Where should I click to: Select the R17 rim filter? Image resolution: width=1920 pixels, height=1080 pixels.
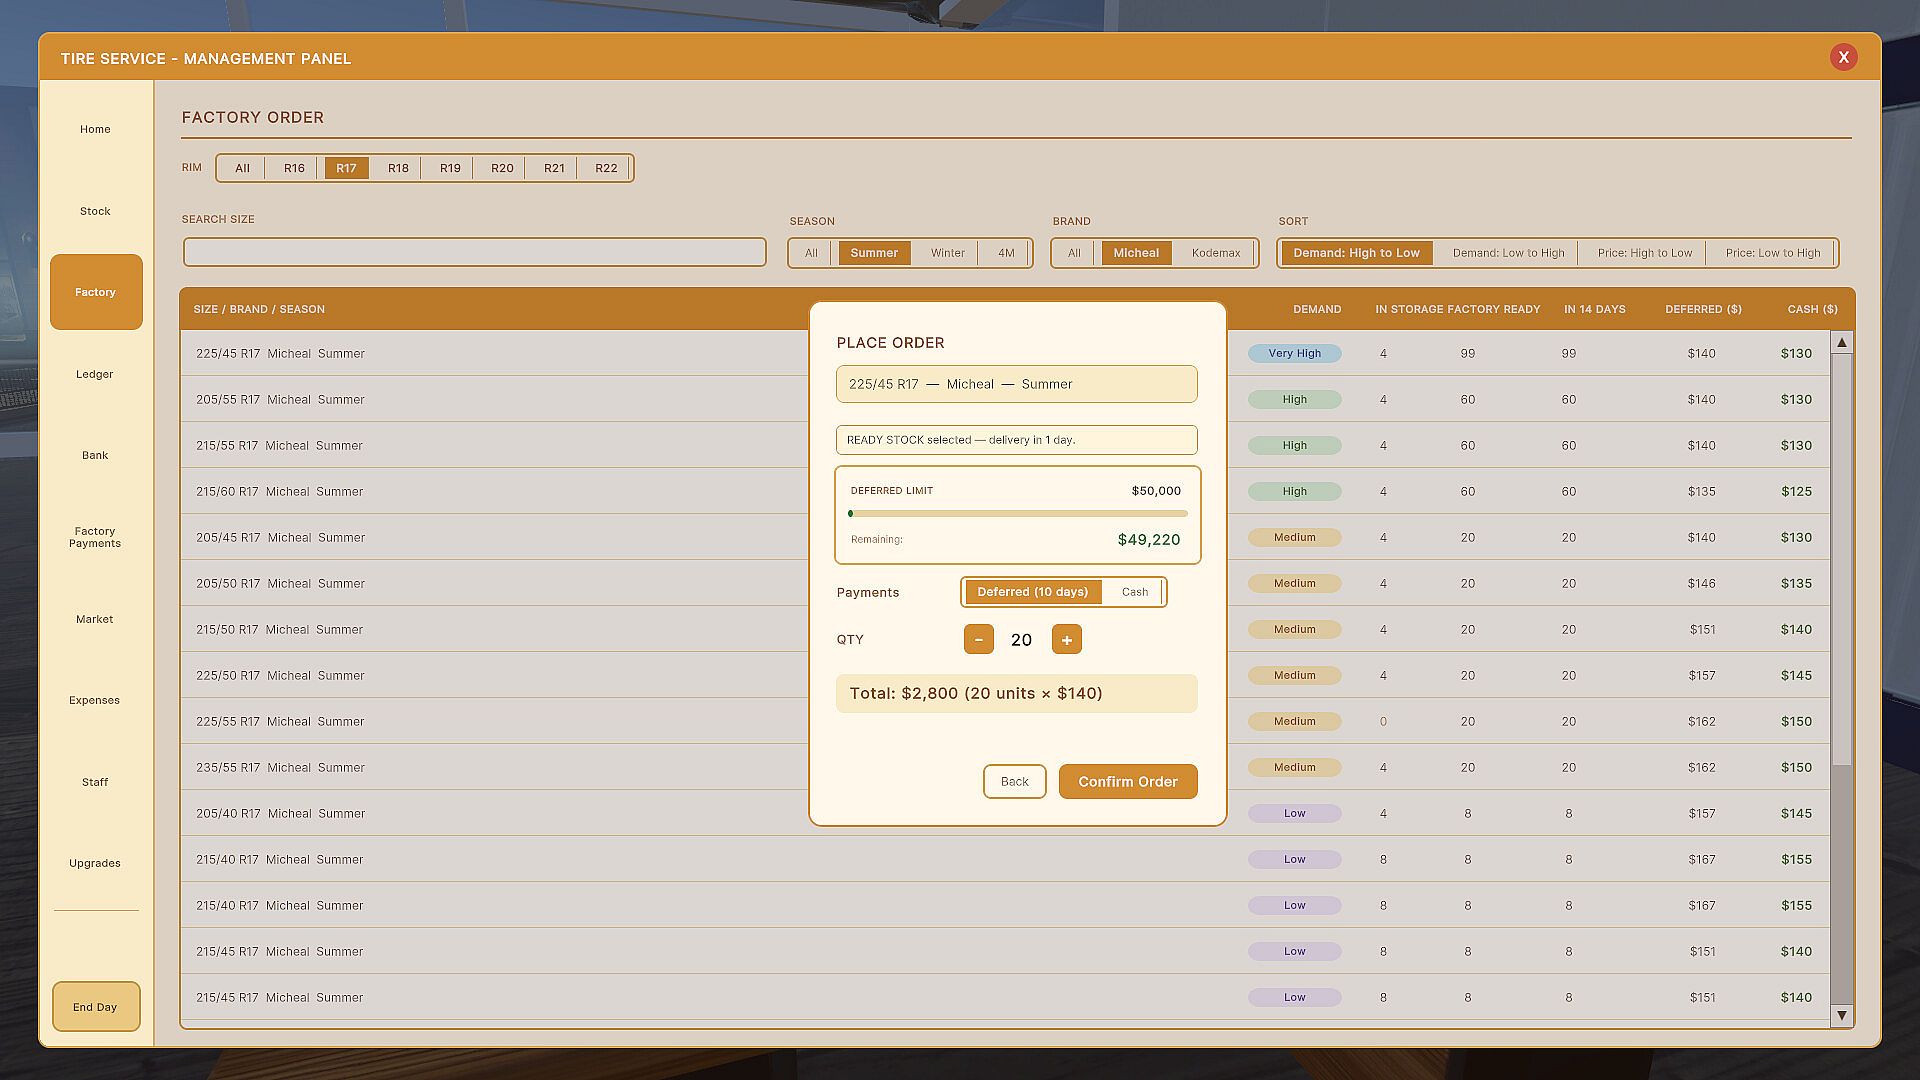[x=346, y=168]
